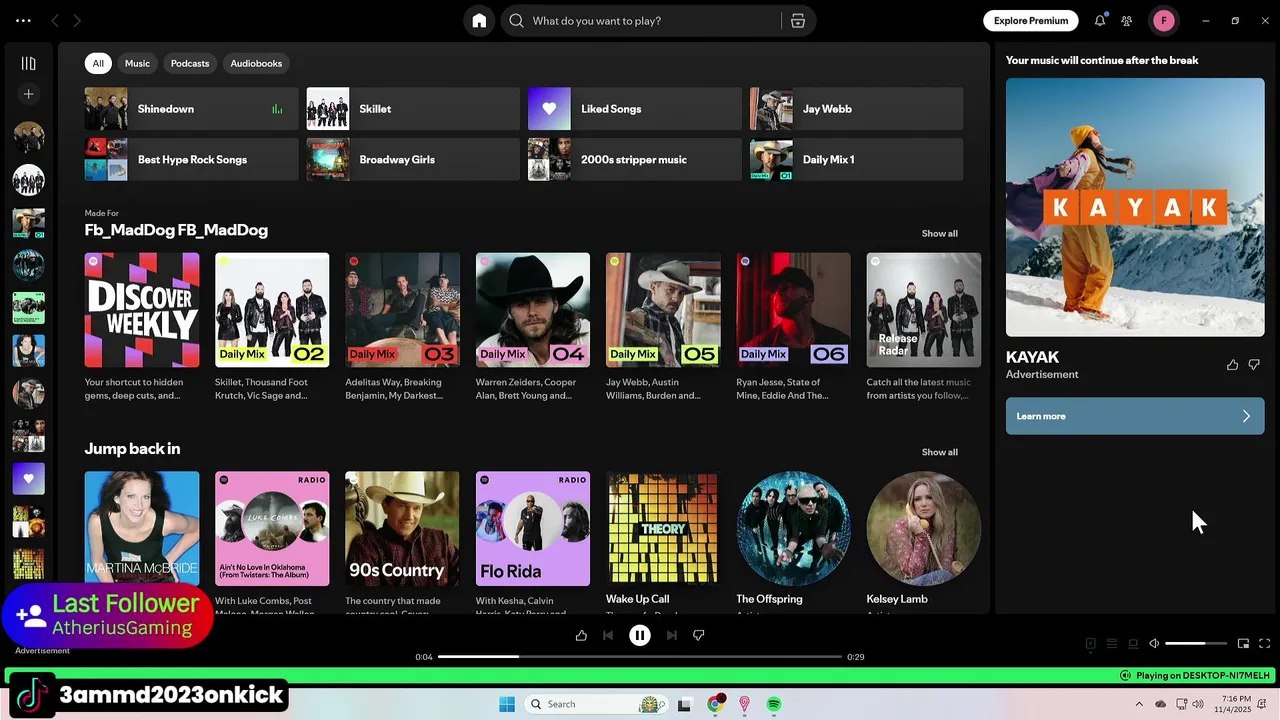The height and width of the screenshot is (720, 1280).
Task: Mute the volume speaker icon
Action: (x=1154, y=644)
